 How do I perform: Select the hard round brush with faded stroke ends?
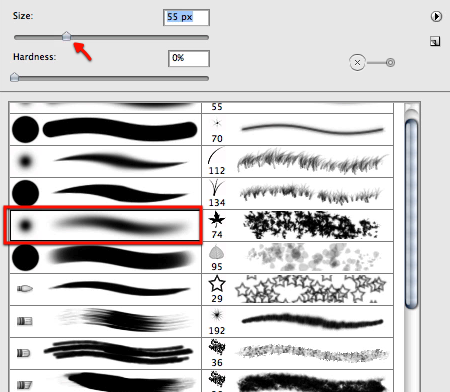click(105, 257)
